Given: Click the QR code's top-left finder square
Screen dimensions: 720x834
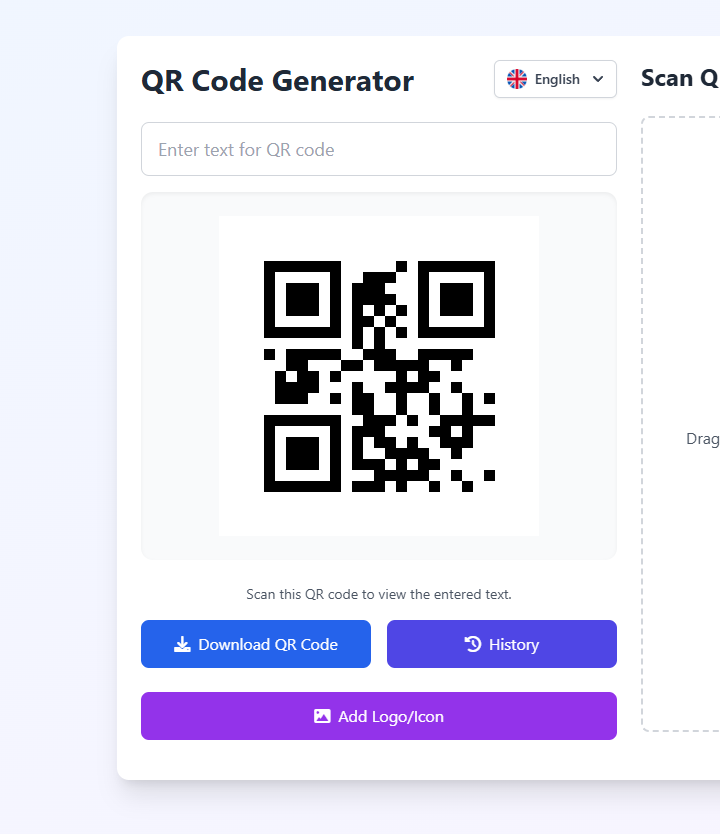Looking at the screenshot, I should pos(302,299).
